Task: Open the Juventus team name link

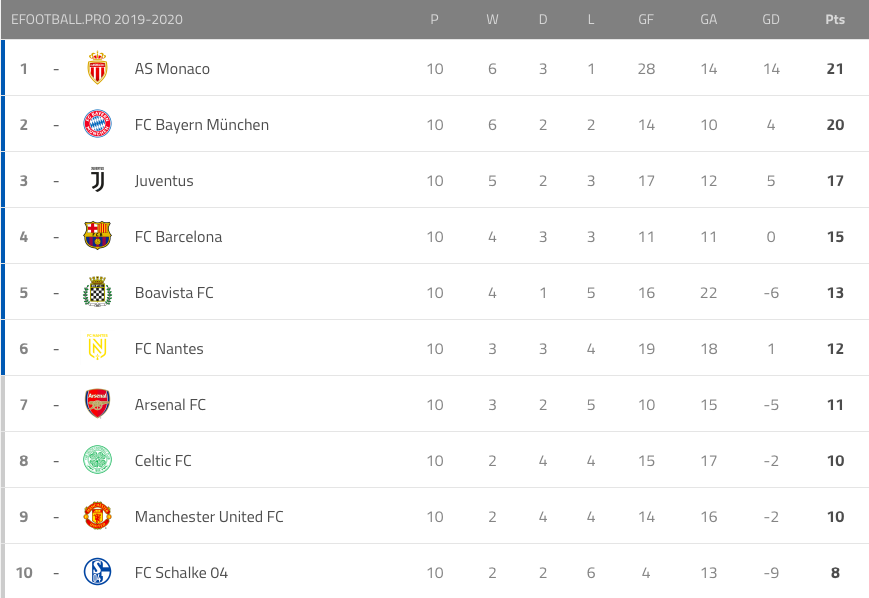Action: pos(164,181)
